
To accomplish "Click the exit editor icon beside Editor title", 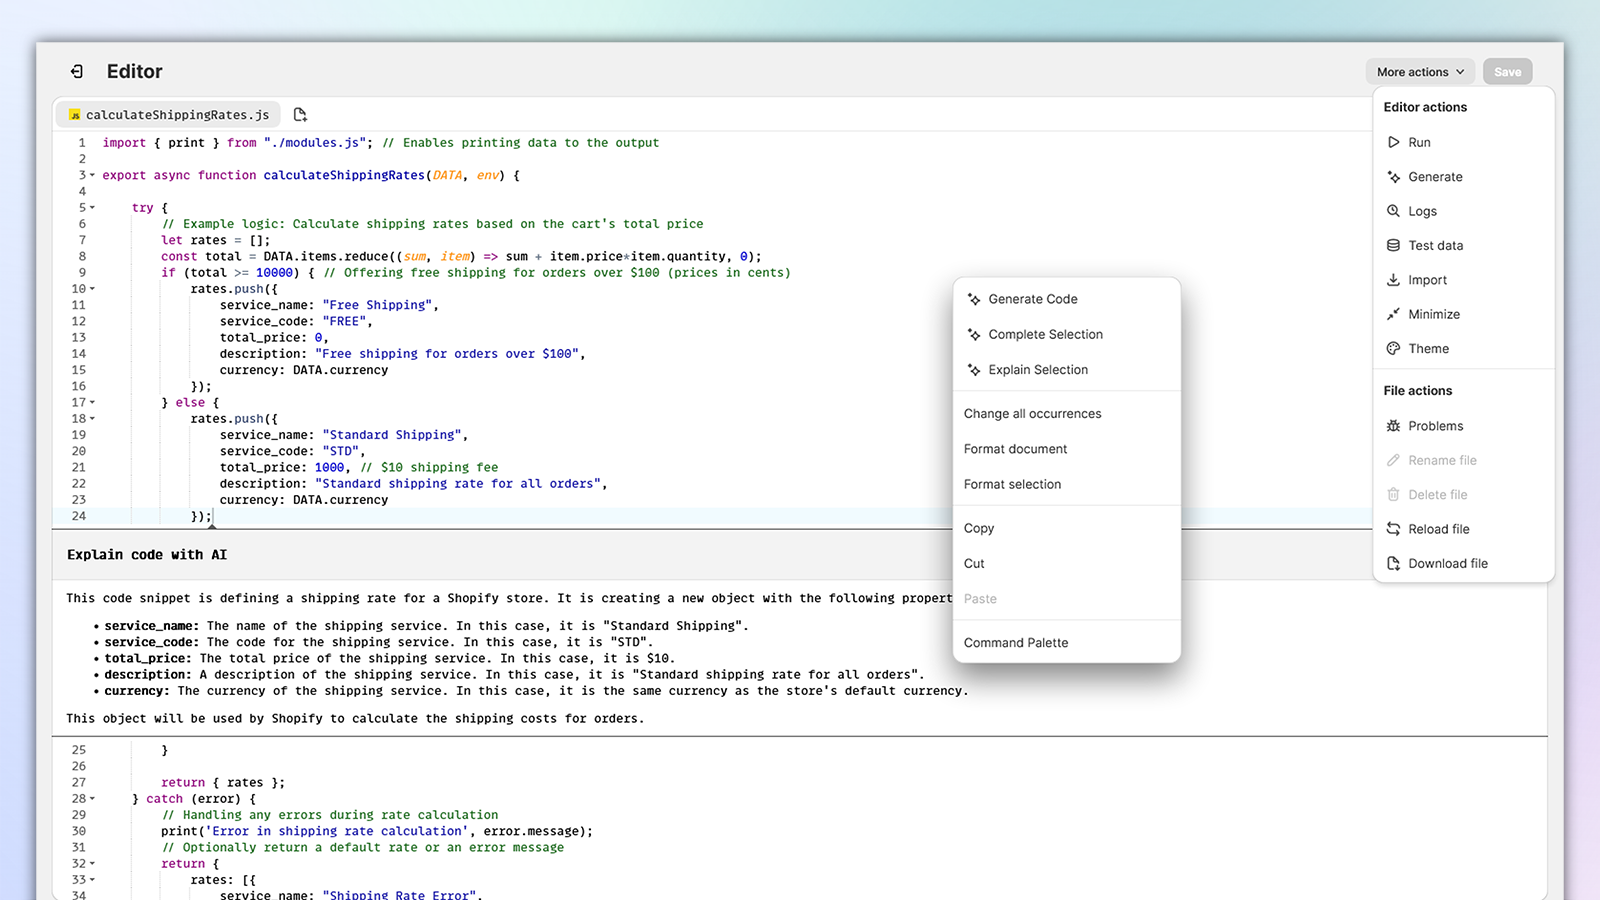I will click(x=77, y=71).
